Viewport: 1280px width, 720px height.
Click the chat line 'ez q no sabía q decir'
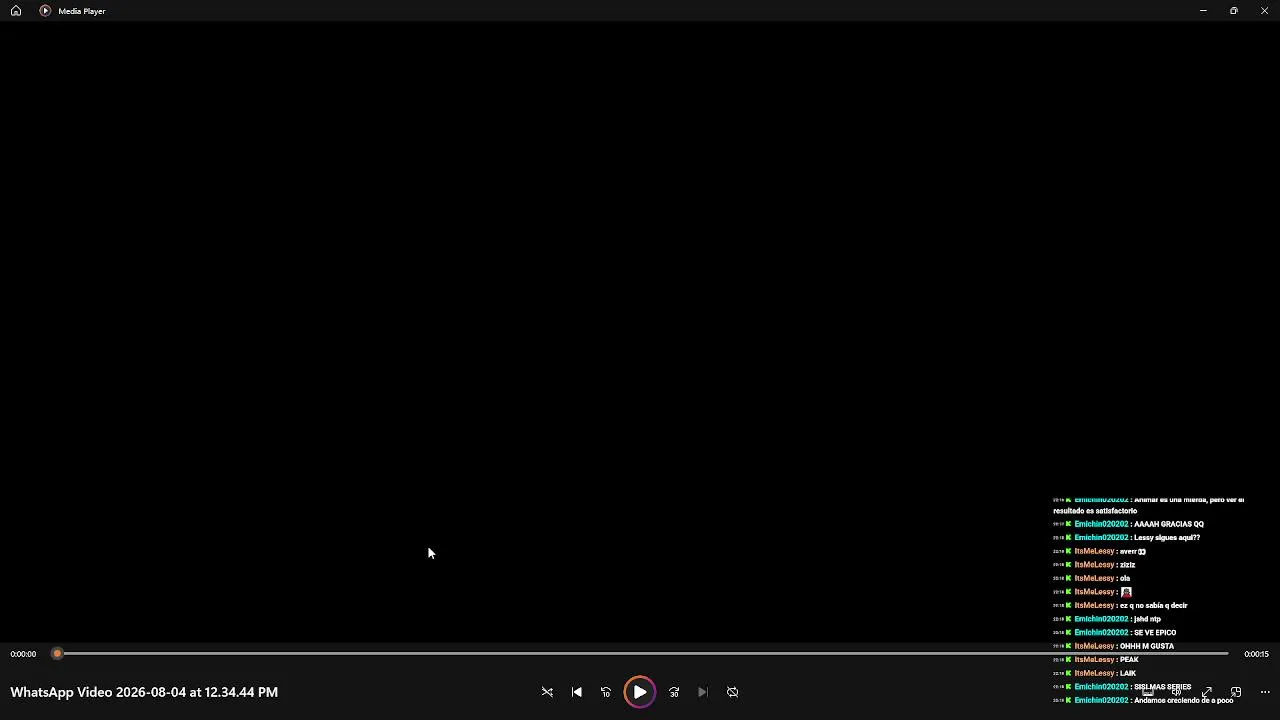(1120, 606)
